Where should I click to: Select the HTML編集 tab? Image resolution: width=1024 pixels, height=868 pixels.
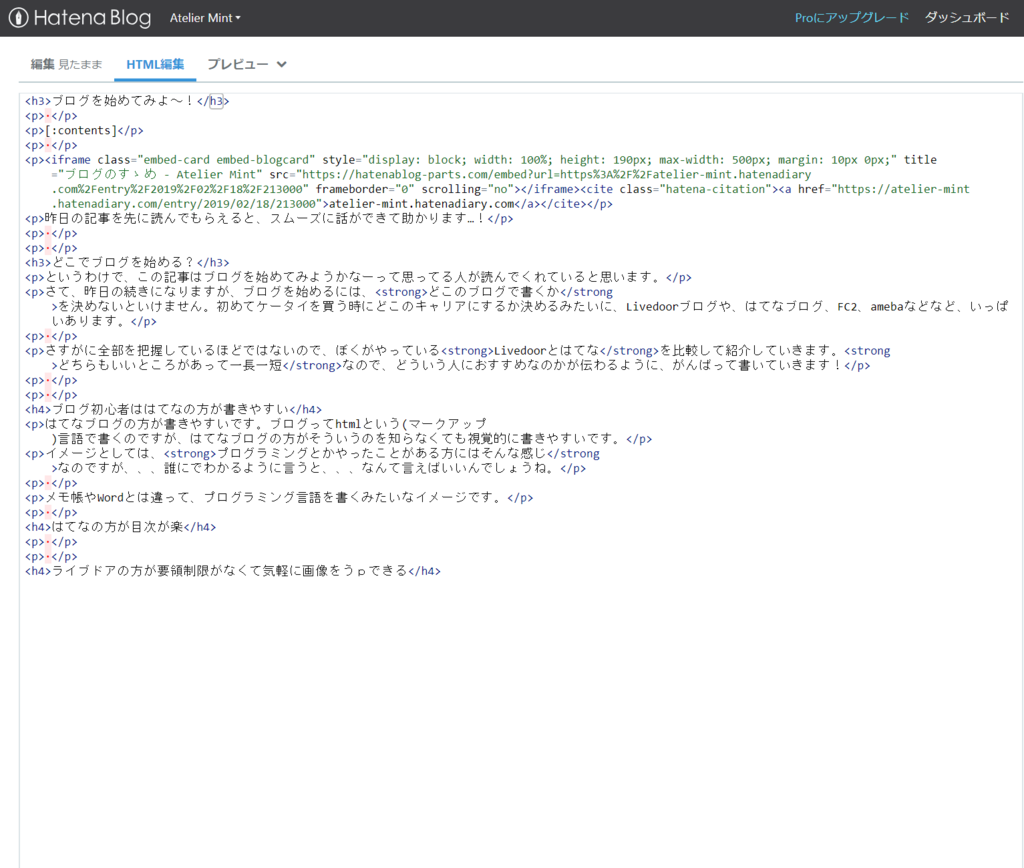[155, 64]
